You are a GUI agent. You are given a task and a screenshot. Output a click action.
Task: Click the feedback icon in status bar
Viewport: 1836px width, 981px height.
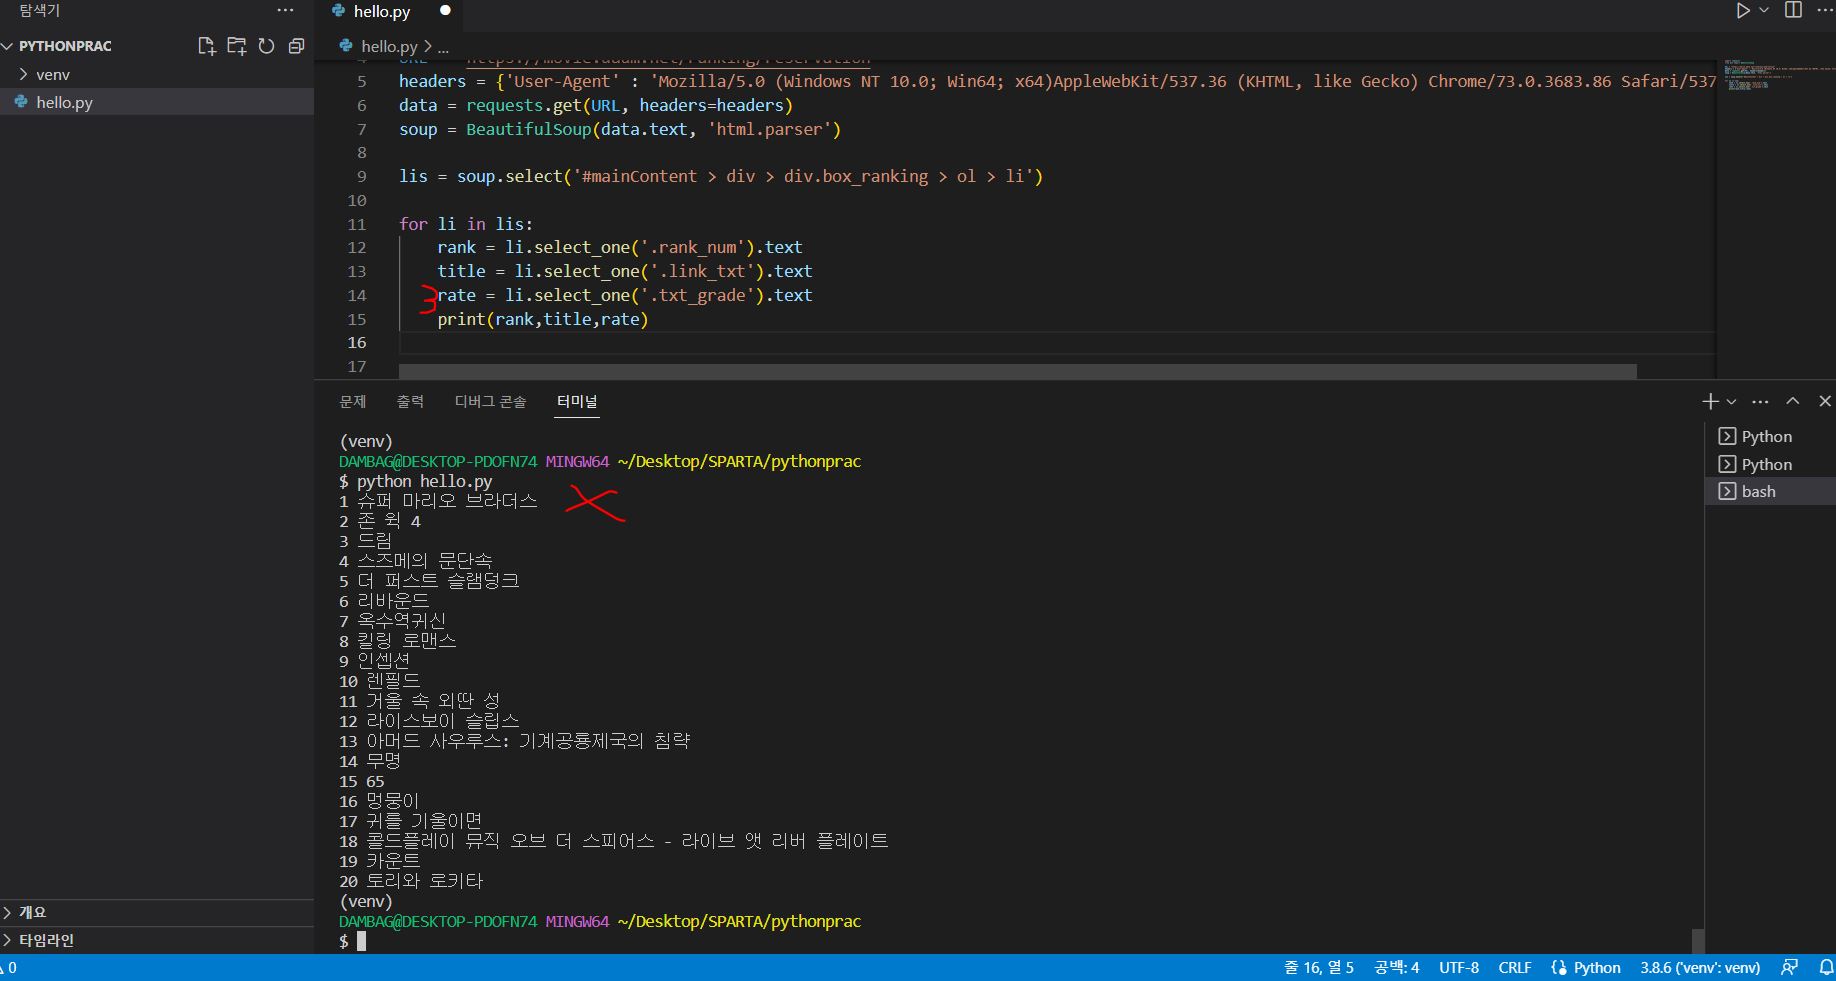tap(1790, 967)
